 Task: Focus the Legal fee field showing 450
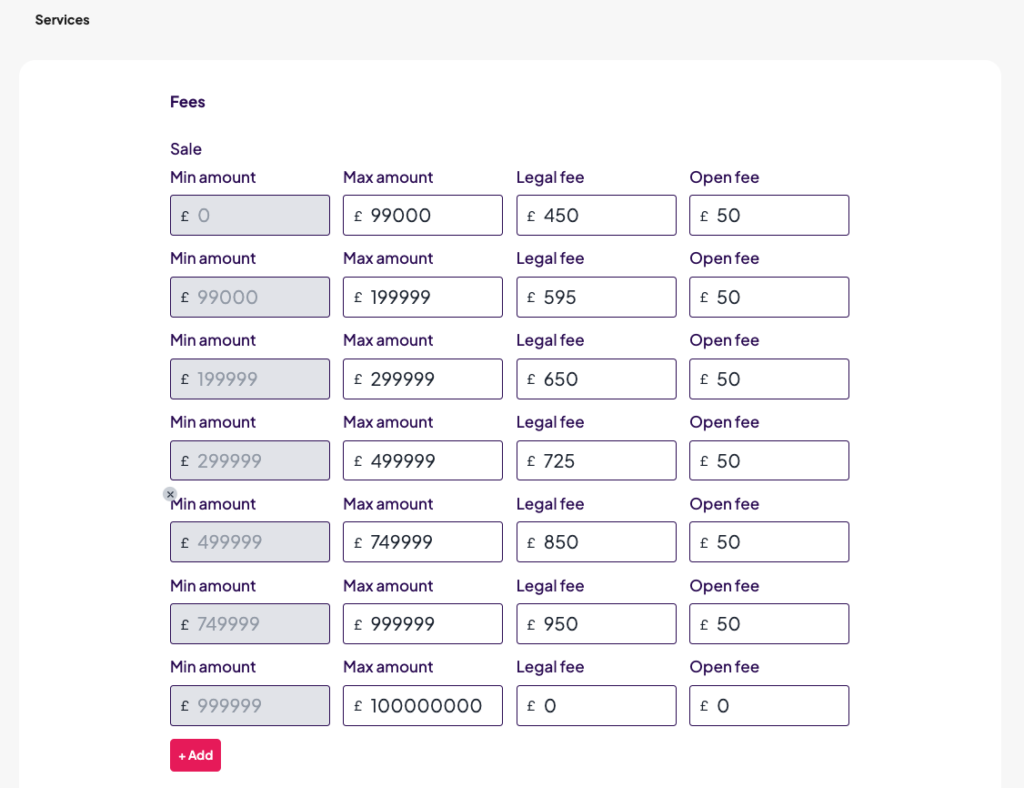pos(596,215)
